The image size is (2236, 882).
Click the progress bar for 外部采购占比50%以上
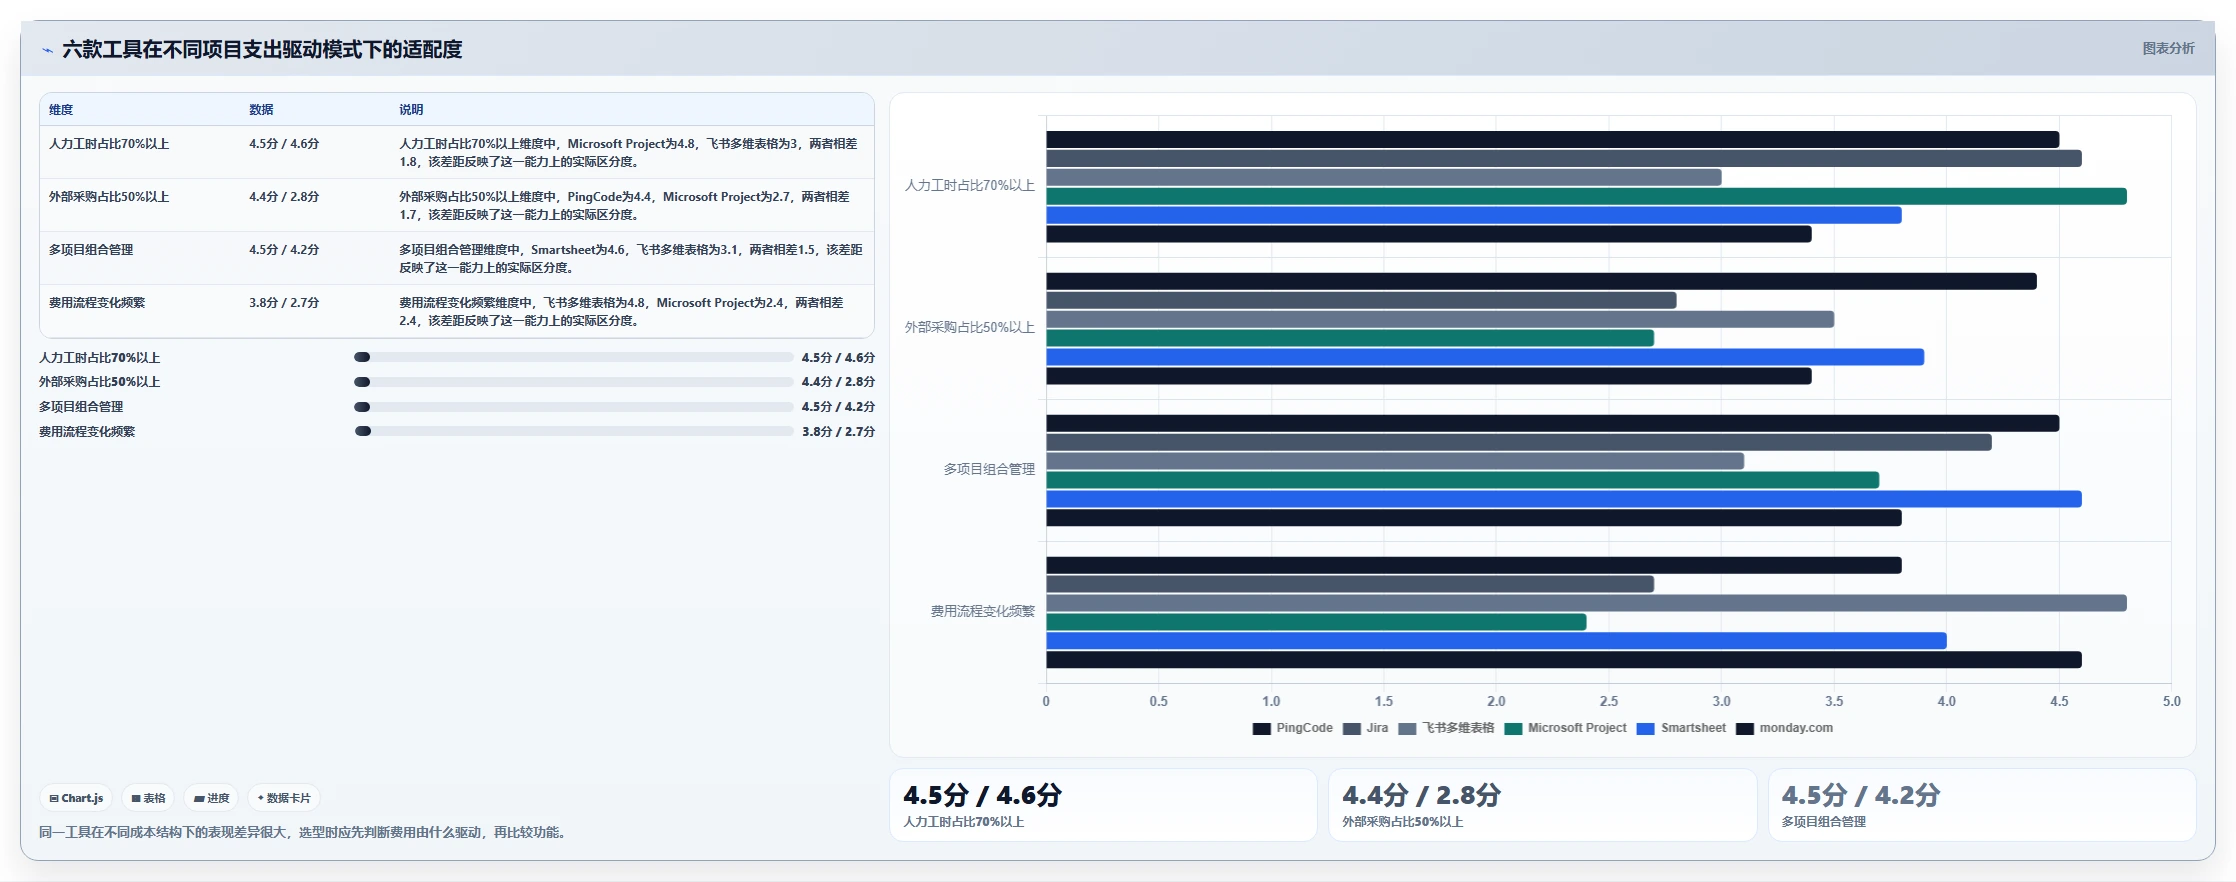point(573,382)
